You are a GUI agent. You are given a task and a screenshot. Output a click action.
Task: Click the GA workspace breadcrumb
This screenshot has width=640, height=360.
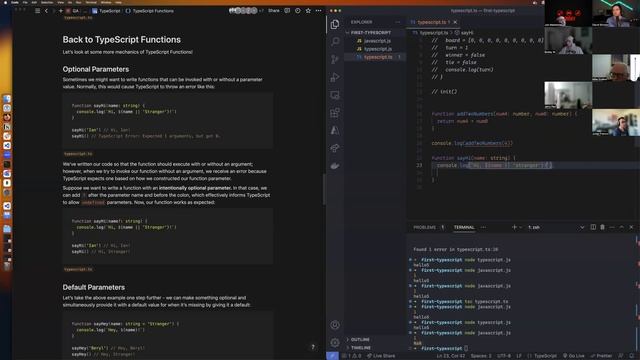[73, 11]
